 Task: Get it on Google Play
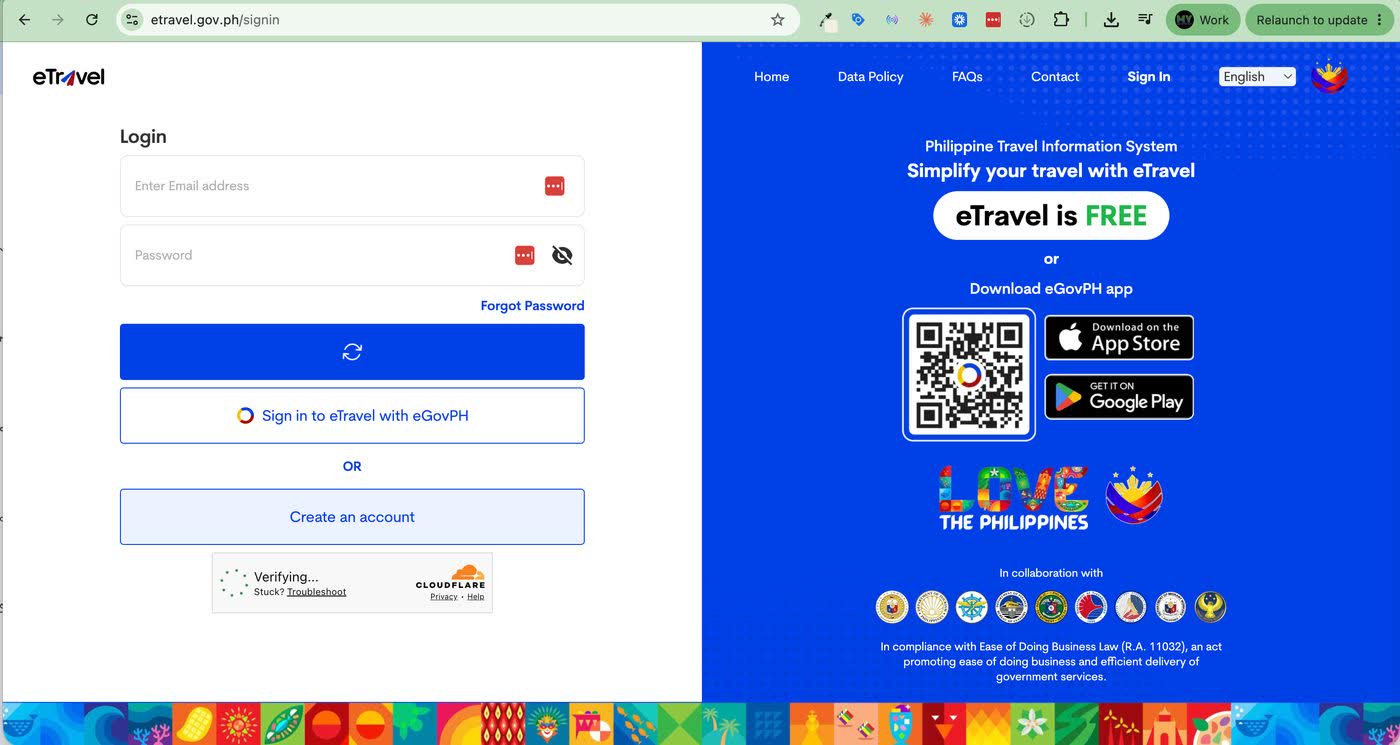pyautogui.click(x=1119, y=397)
